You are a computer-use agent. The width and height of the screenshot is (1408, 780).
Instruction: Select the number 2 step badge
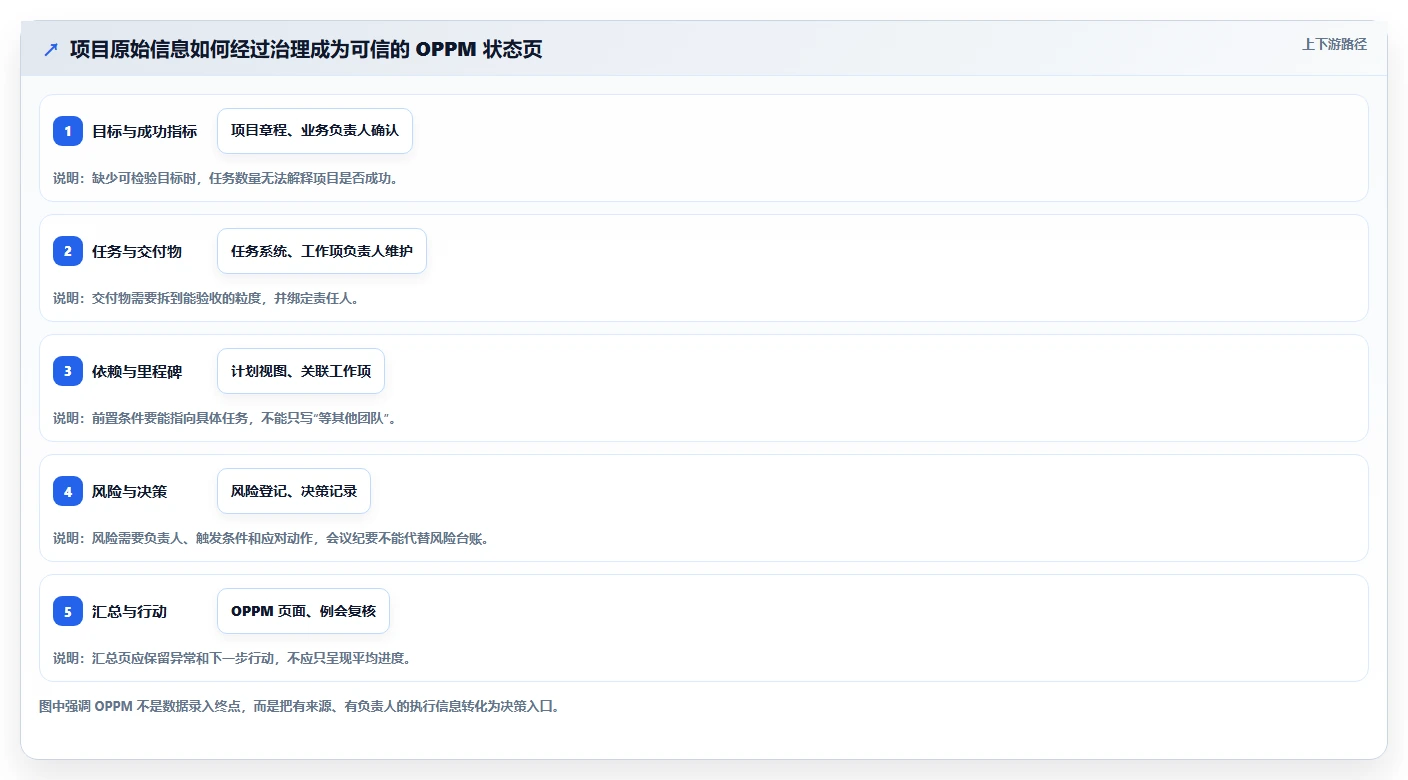68,251
